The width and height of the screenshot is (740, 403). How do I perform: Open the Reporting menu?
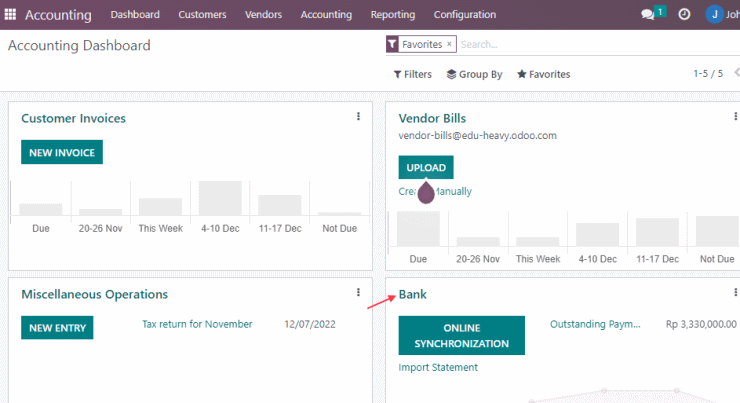point(393,15)
